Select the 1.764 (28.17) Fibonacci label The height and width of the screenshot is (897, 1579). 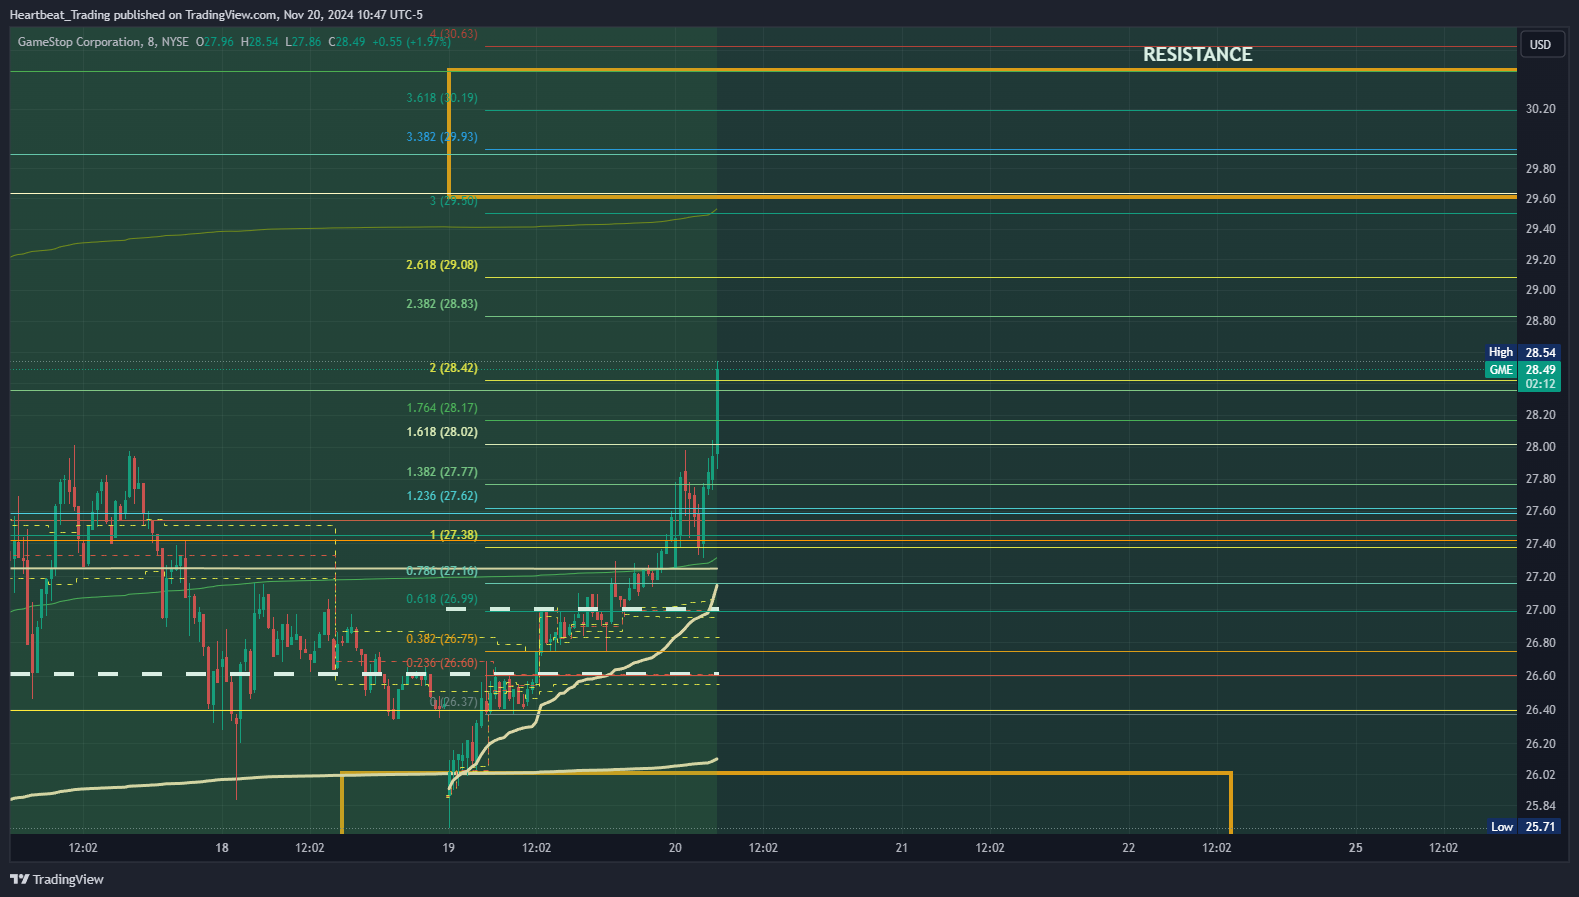442,408
